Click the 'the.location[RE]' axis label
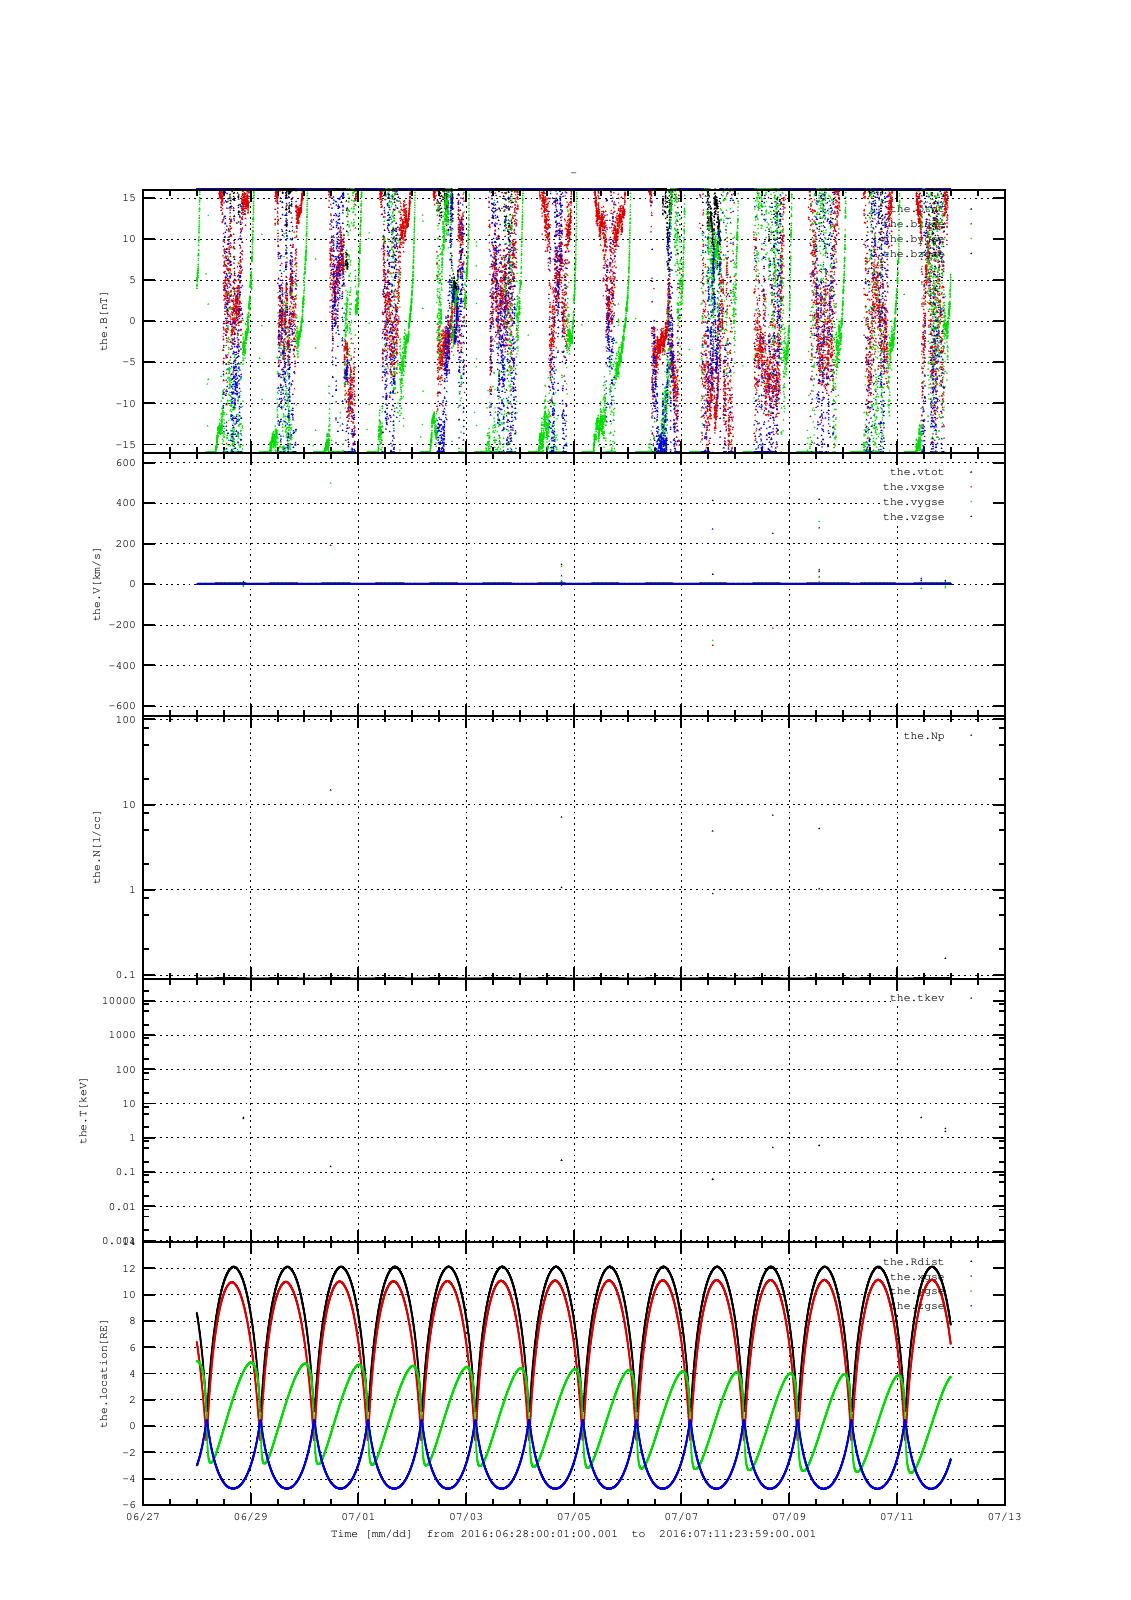 click(103, 1372)
